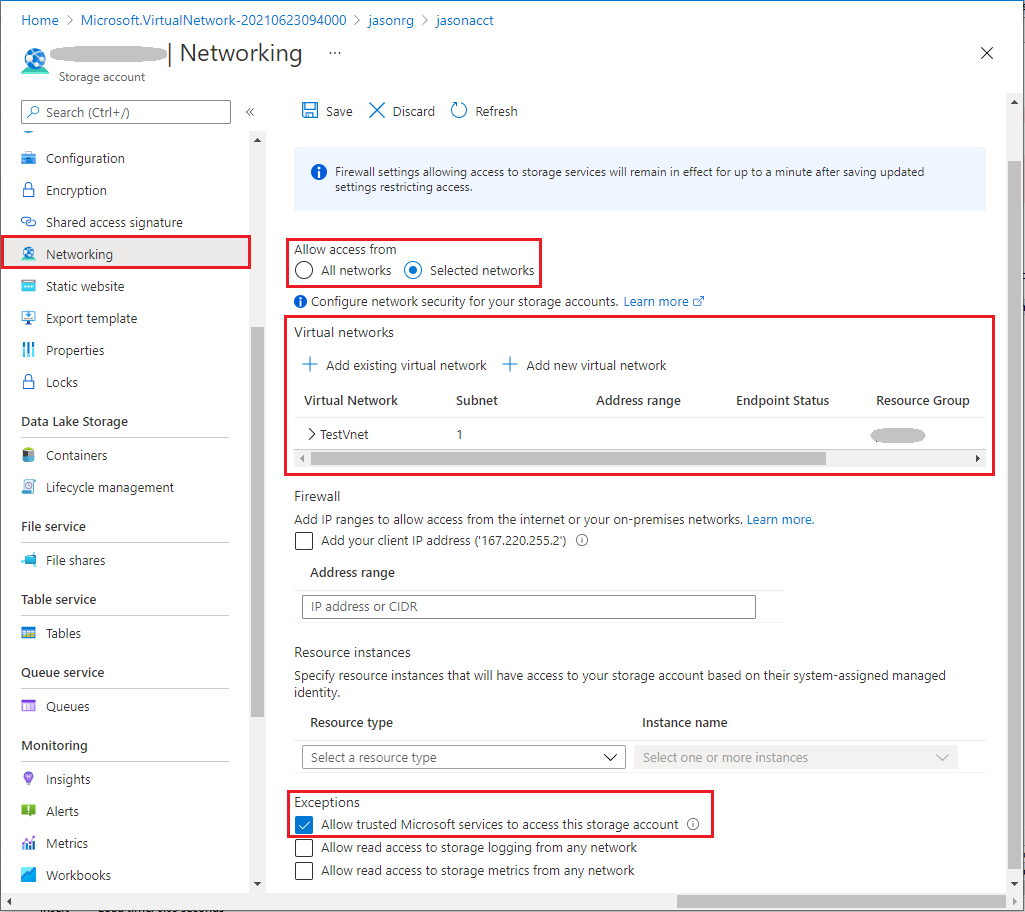Screen dimensions: 1025x912
Task: Close the Networking blade with X
Action: point(987,53)
